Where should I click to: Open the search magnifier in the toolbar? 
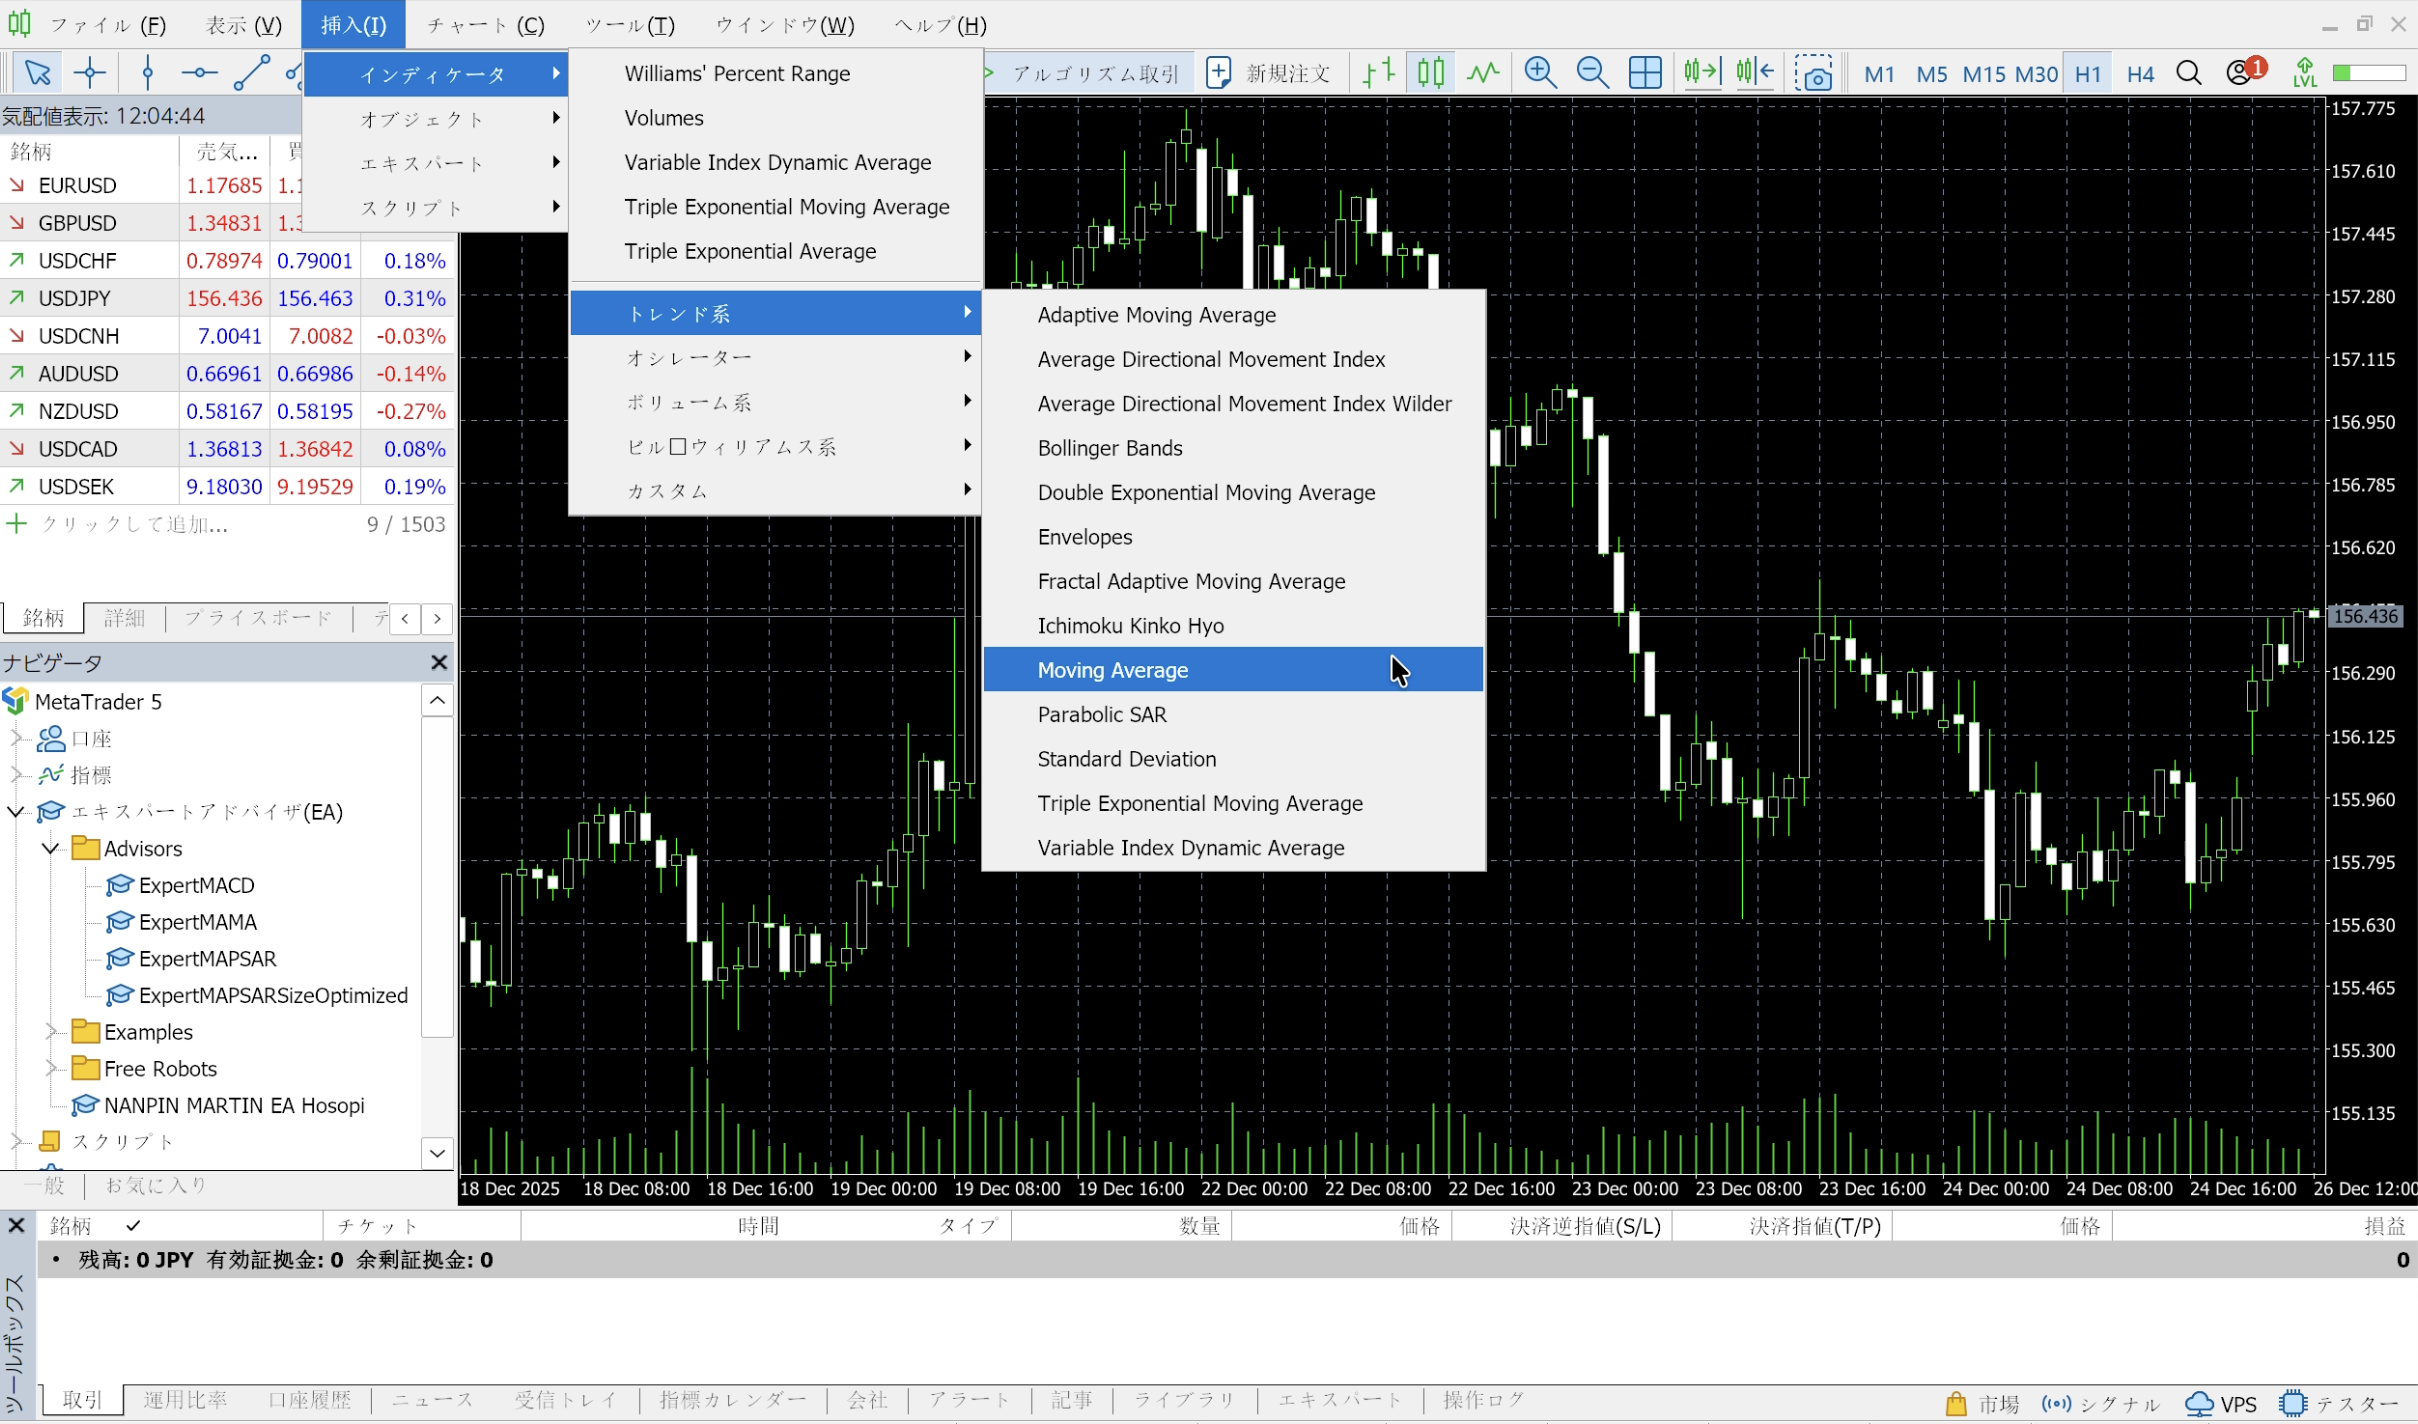(x=2188, y=73)
